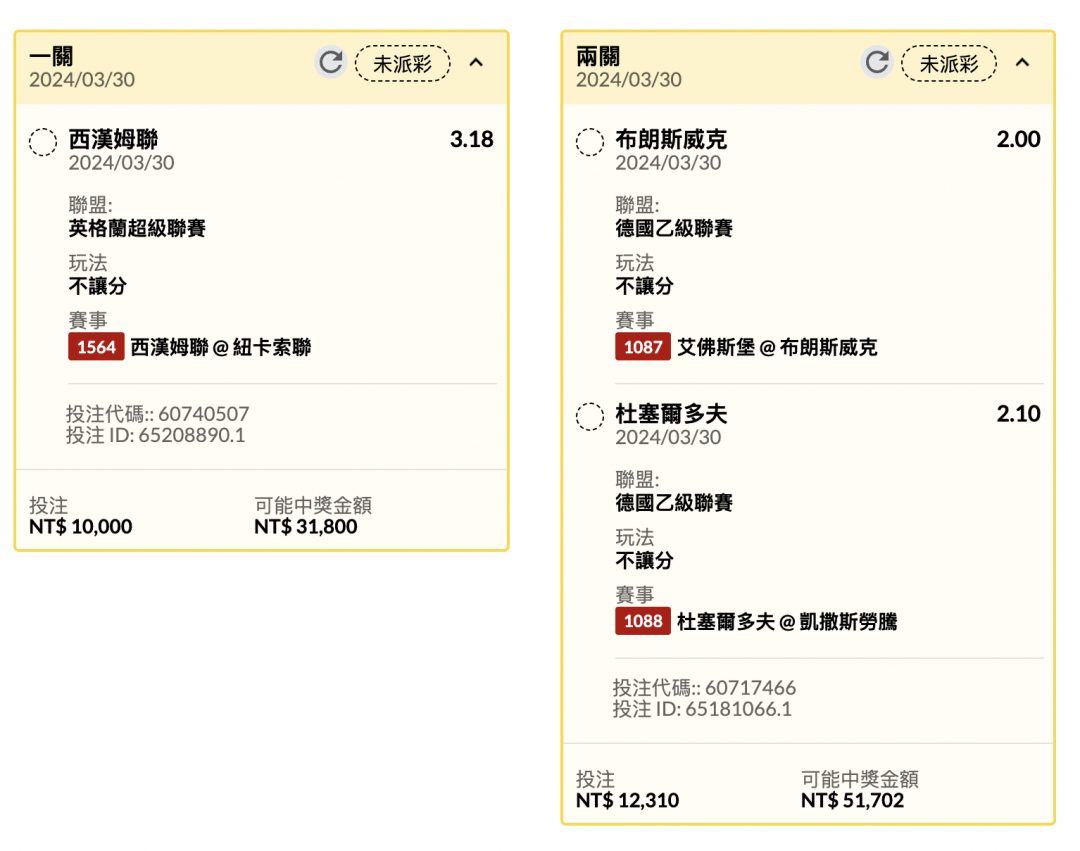Click stake amount NT$ 10,000
Viewport: 1080px width, 851px height.
tap(81, 527)
